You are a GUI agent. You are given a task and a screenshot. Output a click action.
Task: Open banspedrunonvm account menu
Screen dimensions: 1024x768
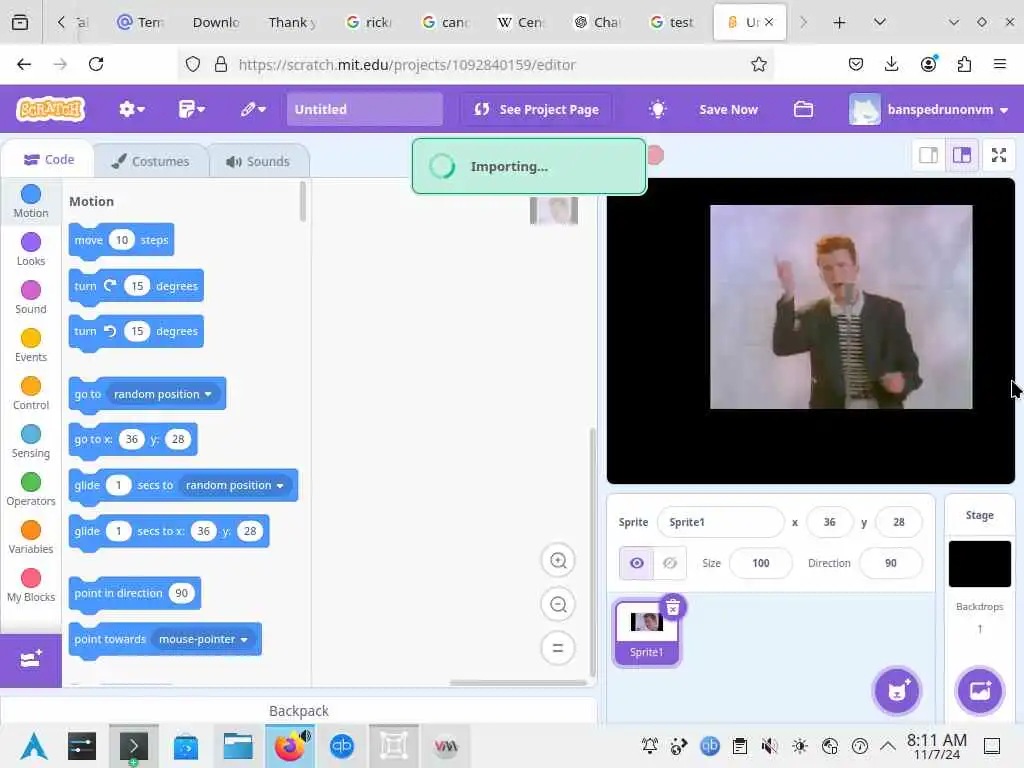(929, 109)
